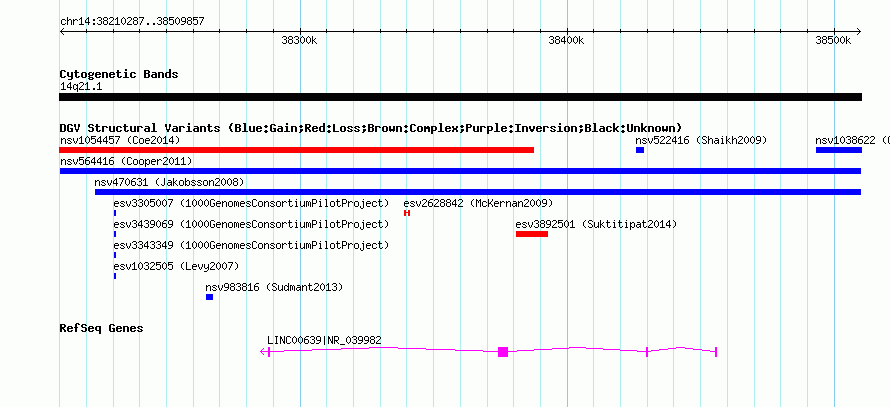Select the small blue nsv983816 variant marker

click(209, 297)
